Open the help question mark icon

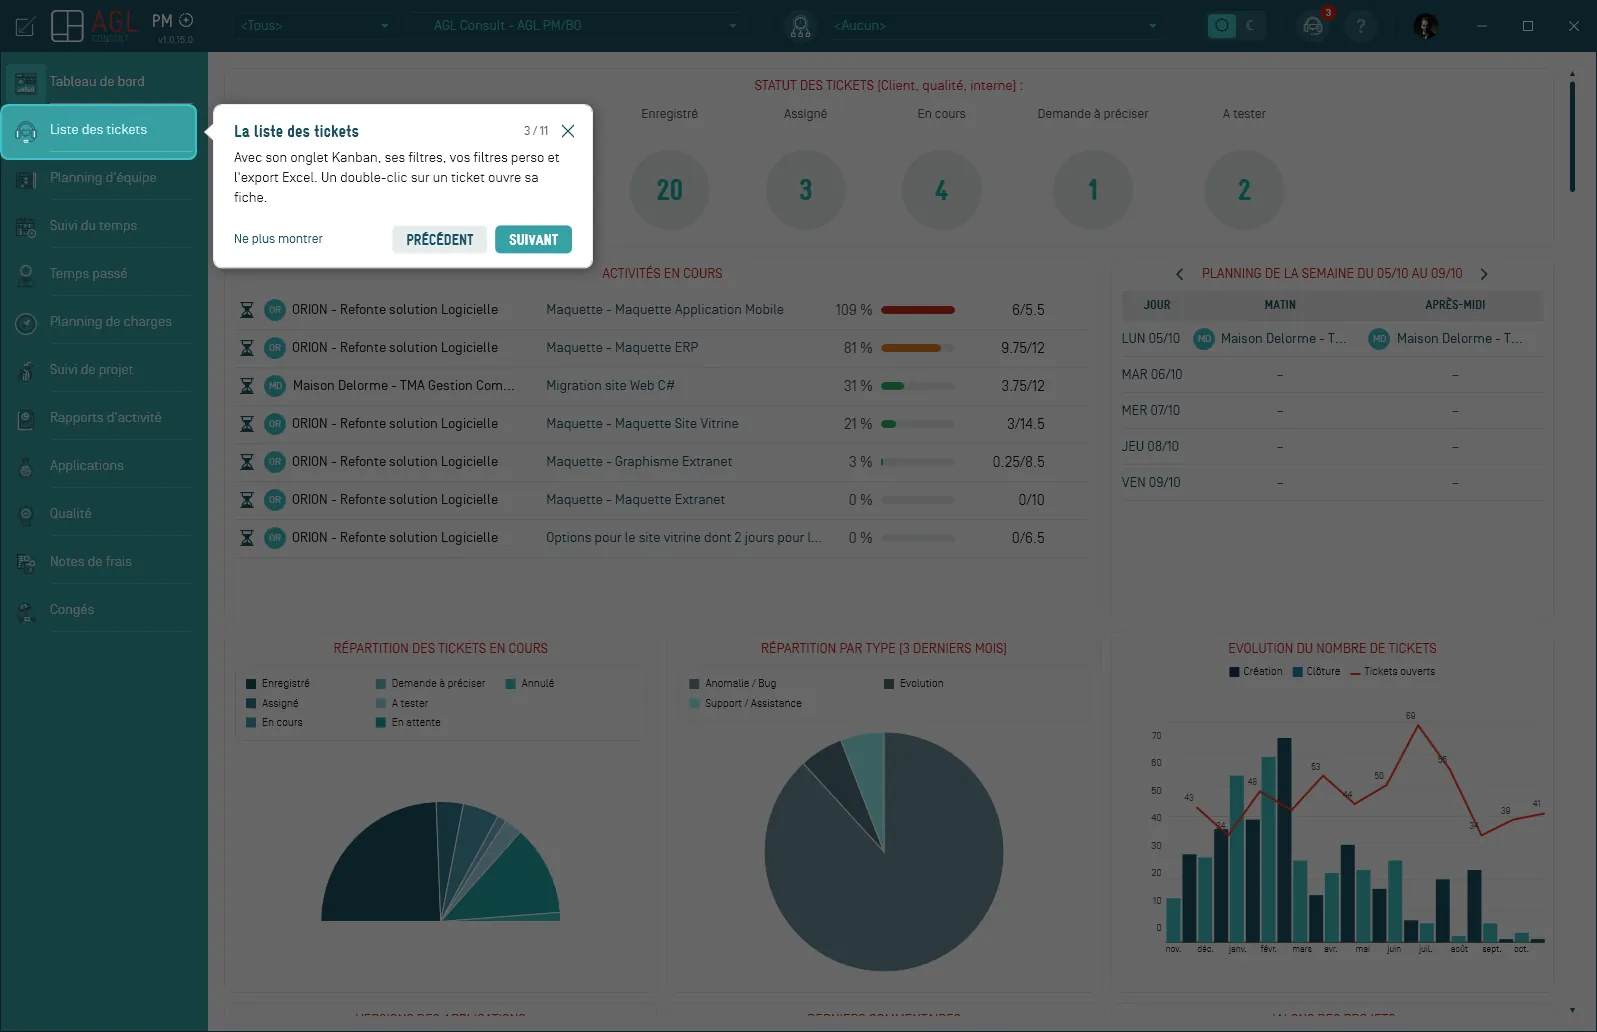point(1360,26)
